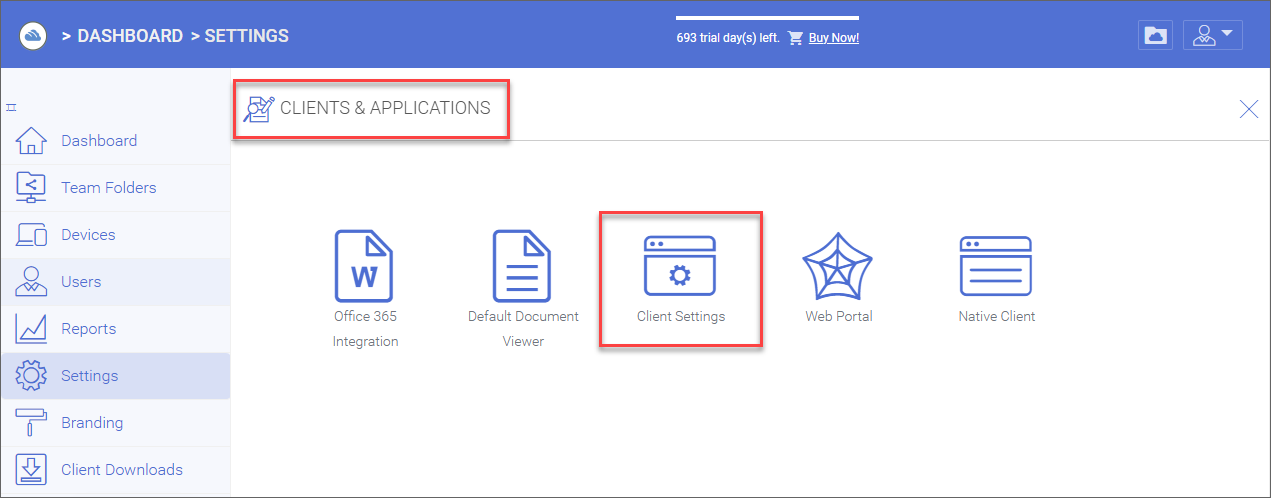This screenshot has width=1271, height=498.
Task: Click the shopping cart icon
Action: pos(796,38)
